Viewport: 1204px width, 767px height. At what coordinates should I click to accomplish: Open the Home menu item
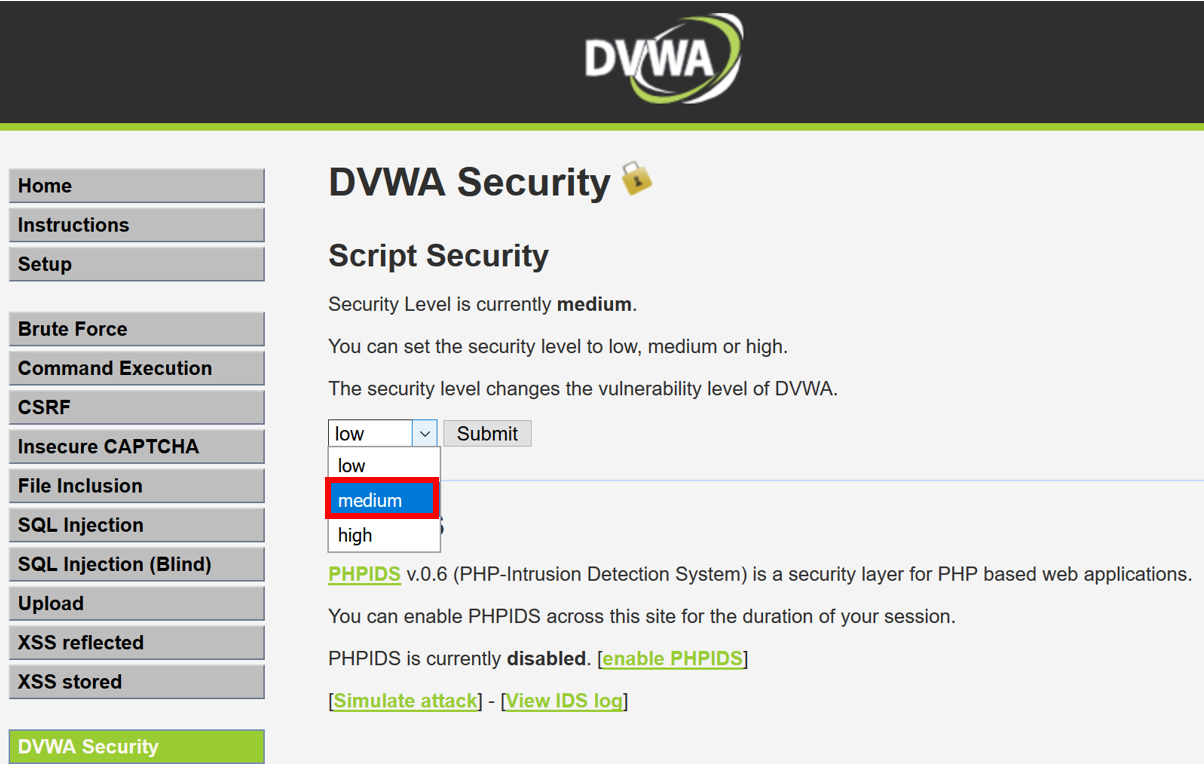pyautogui.click(x=136, y=186)
